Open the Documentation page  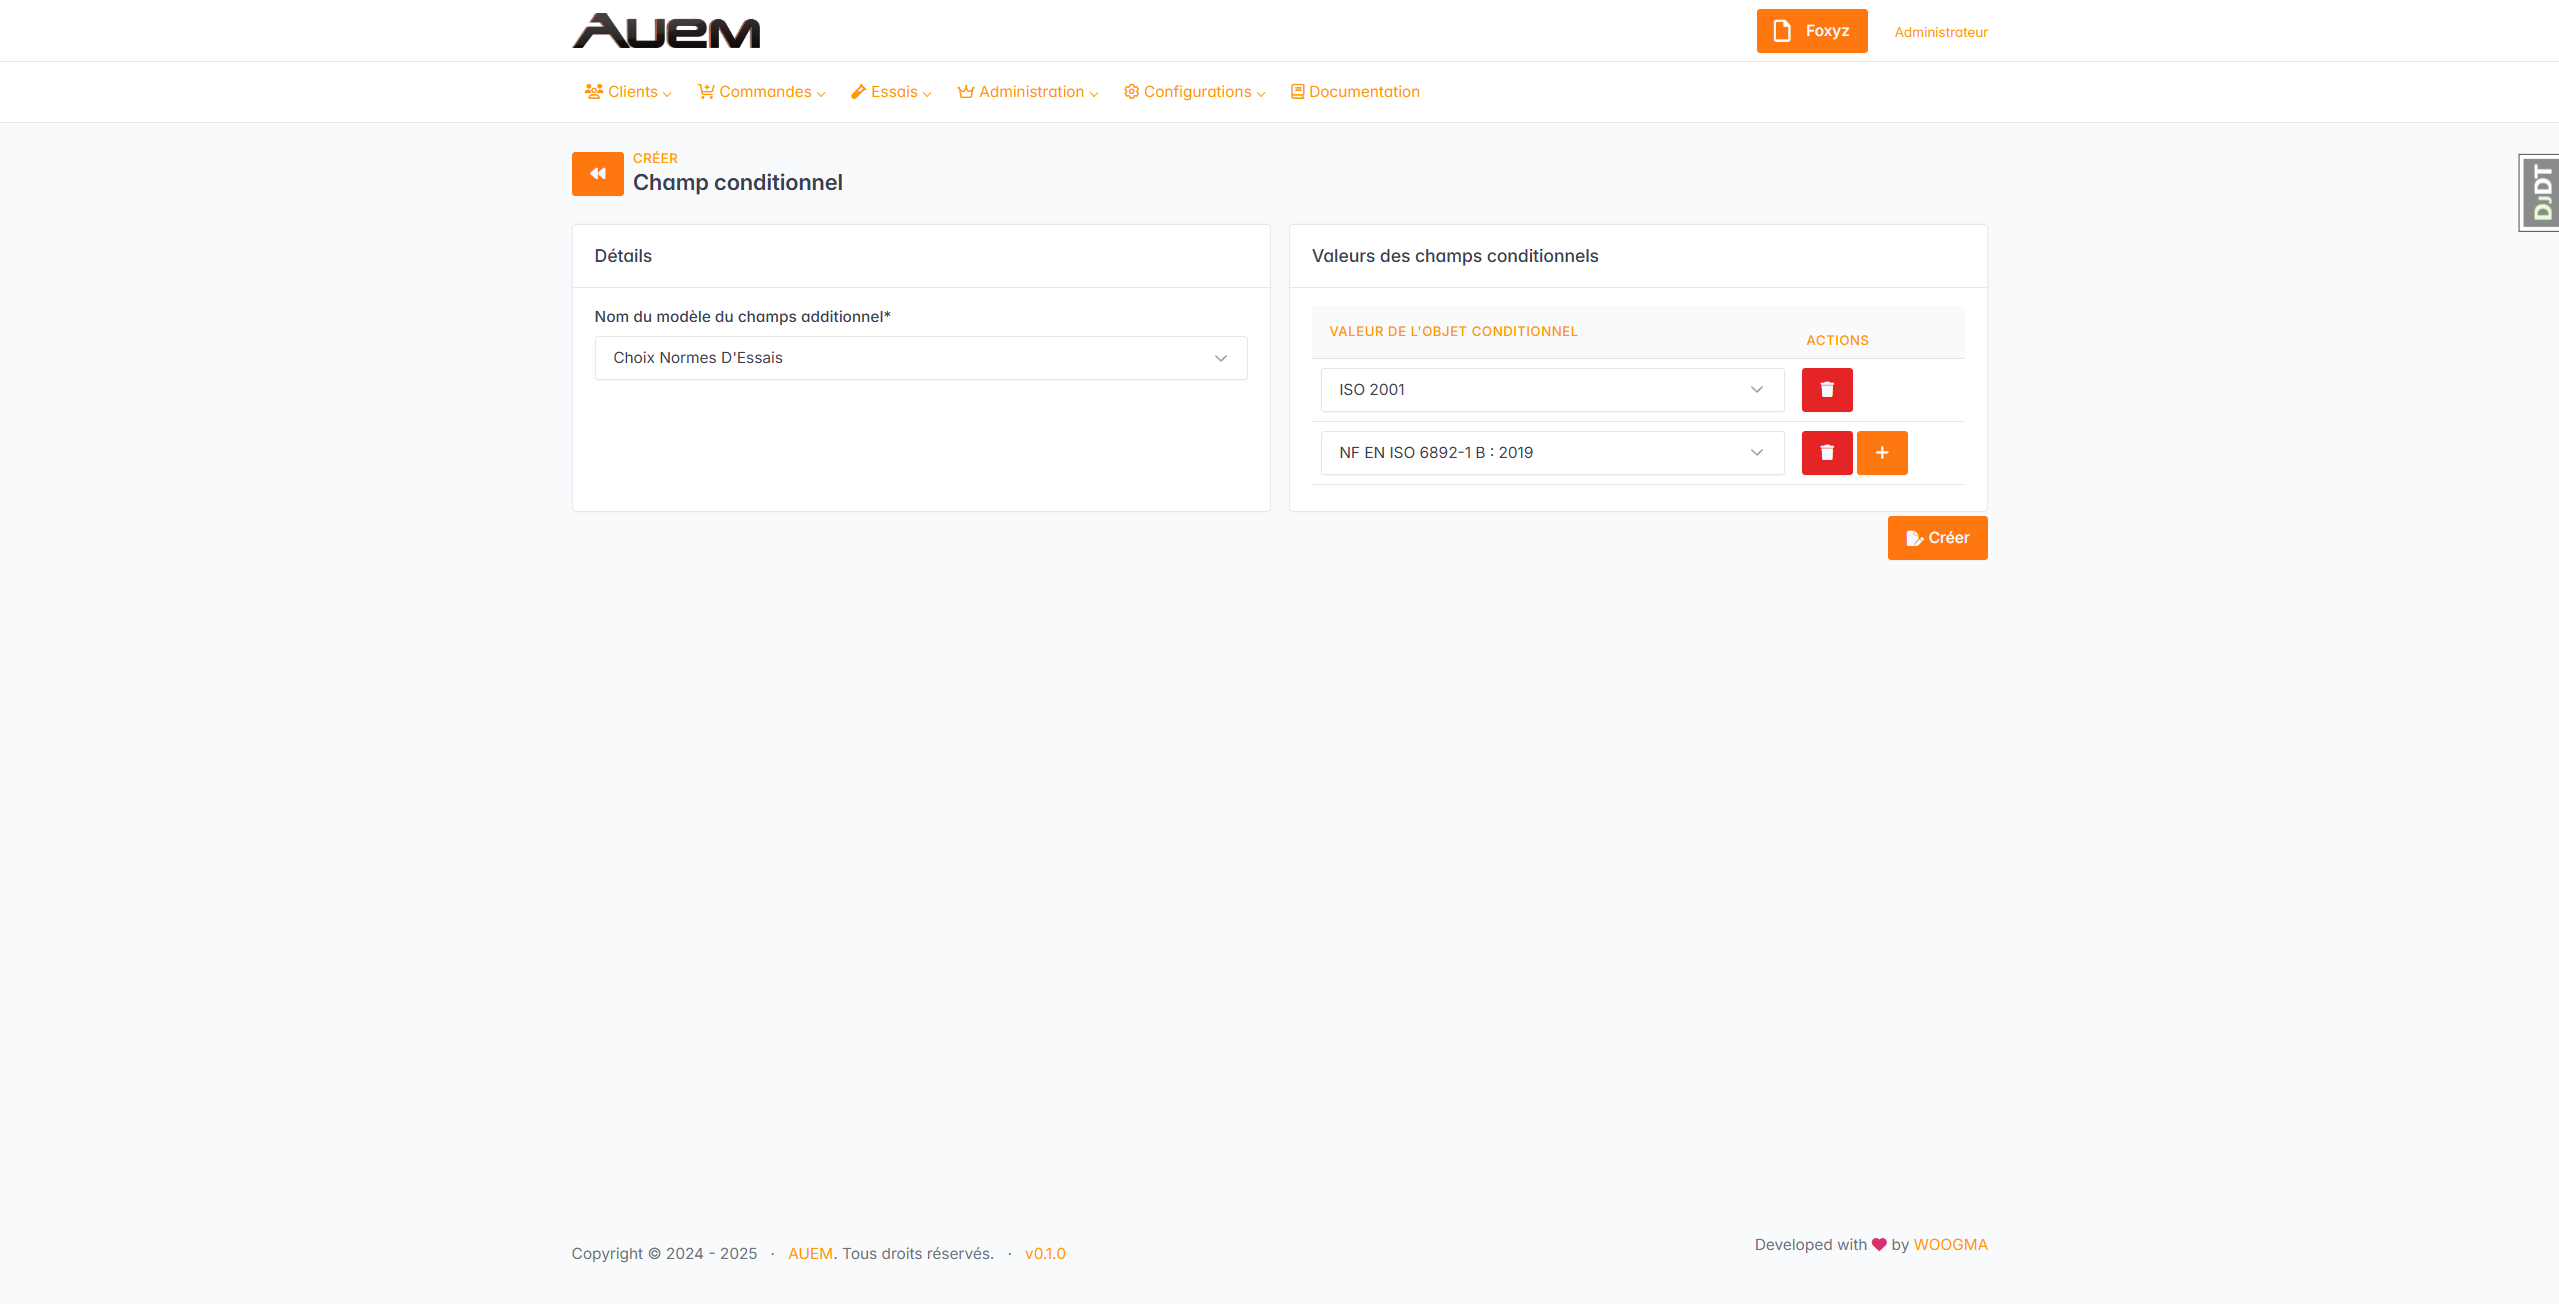click(x=1355, y=92)
